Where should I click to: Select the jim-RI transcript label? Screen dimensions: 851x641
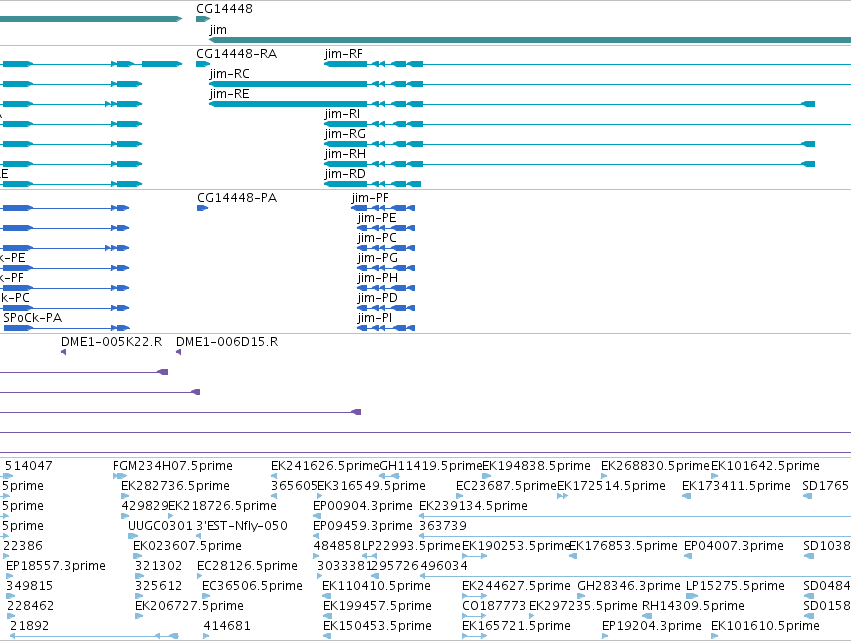[342, 114]
